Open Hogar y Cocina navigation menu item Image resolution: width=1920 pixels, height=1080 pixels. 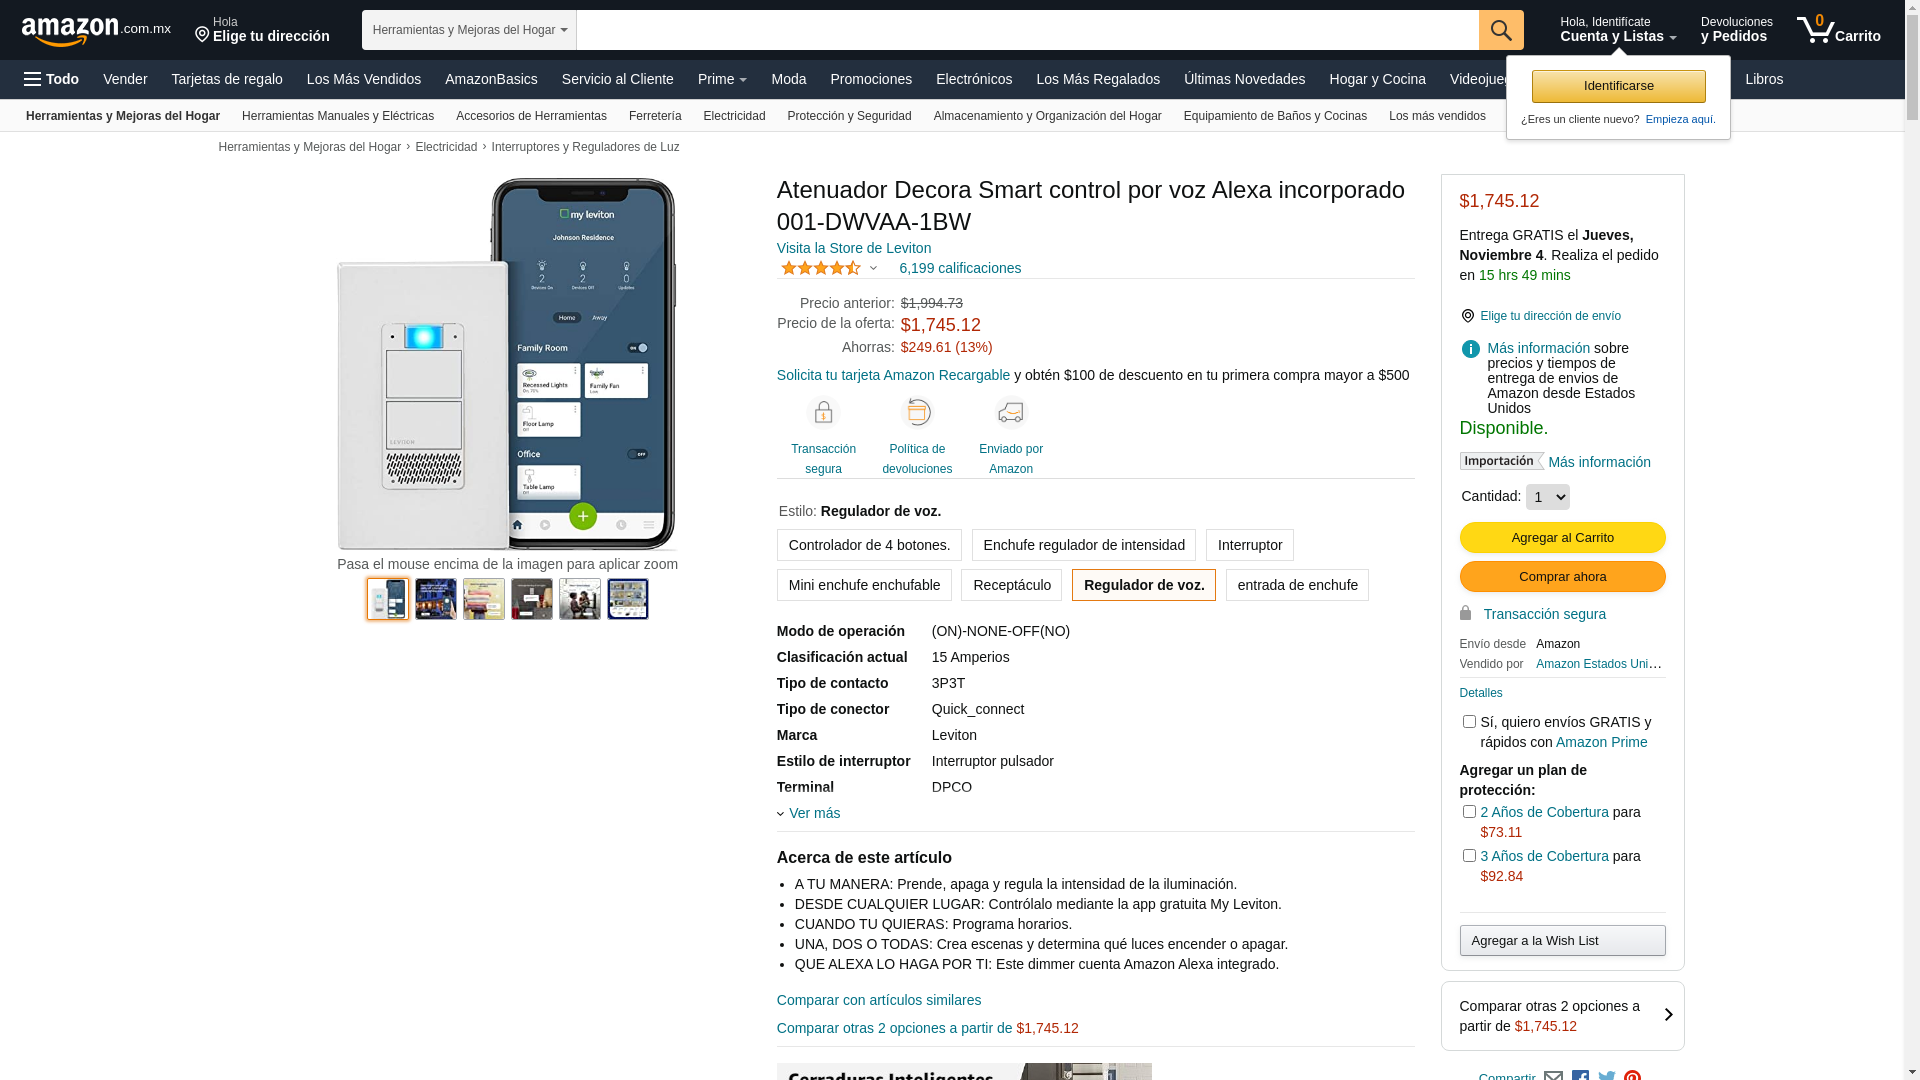pyautogui.click(x=1377, y=79)
